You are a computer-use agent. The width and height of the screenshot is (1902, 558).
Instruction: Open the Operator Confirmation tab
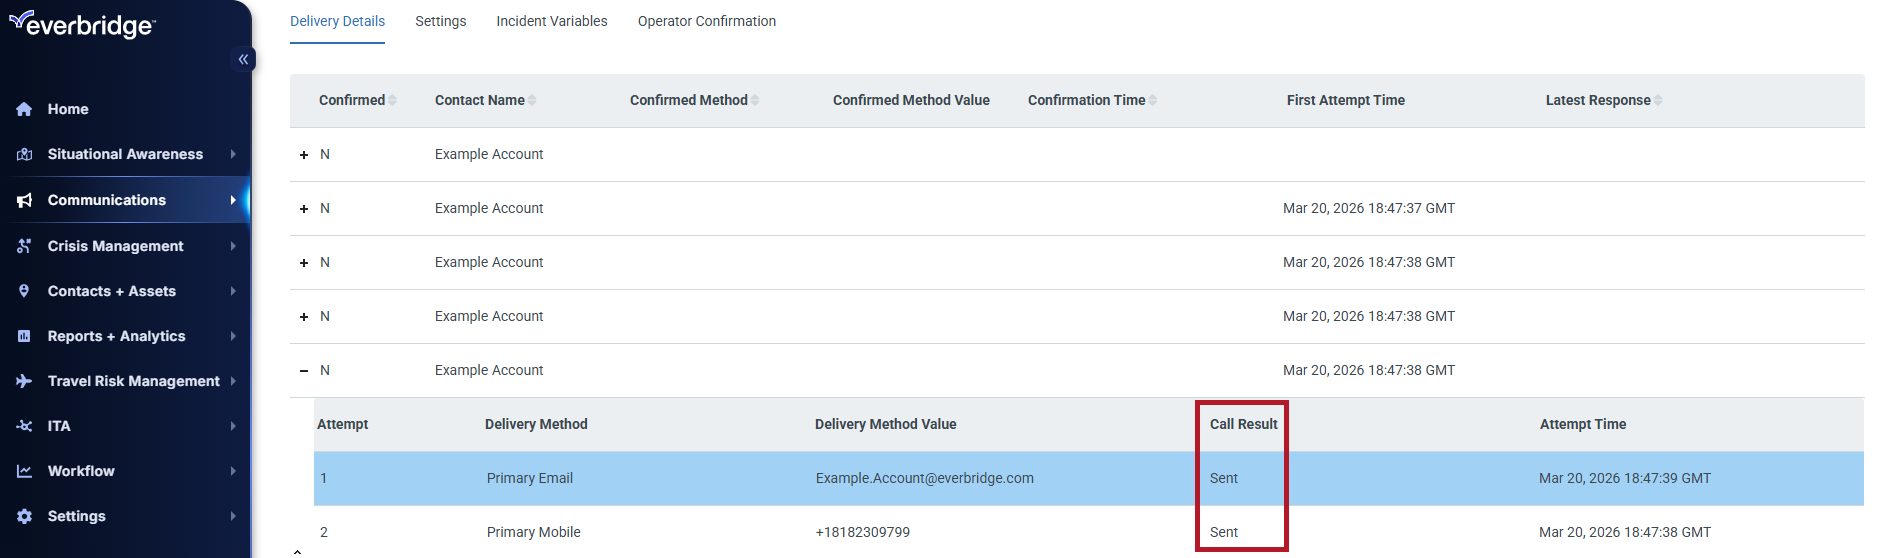(706, 21)
